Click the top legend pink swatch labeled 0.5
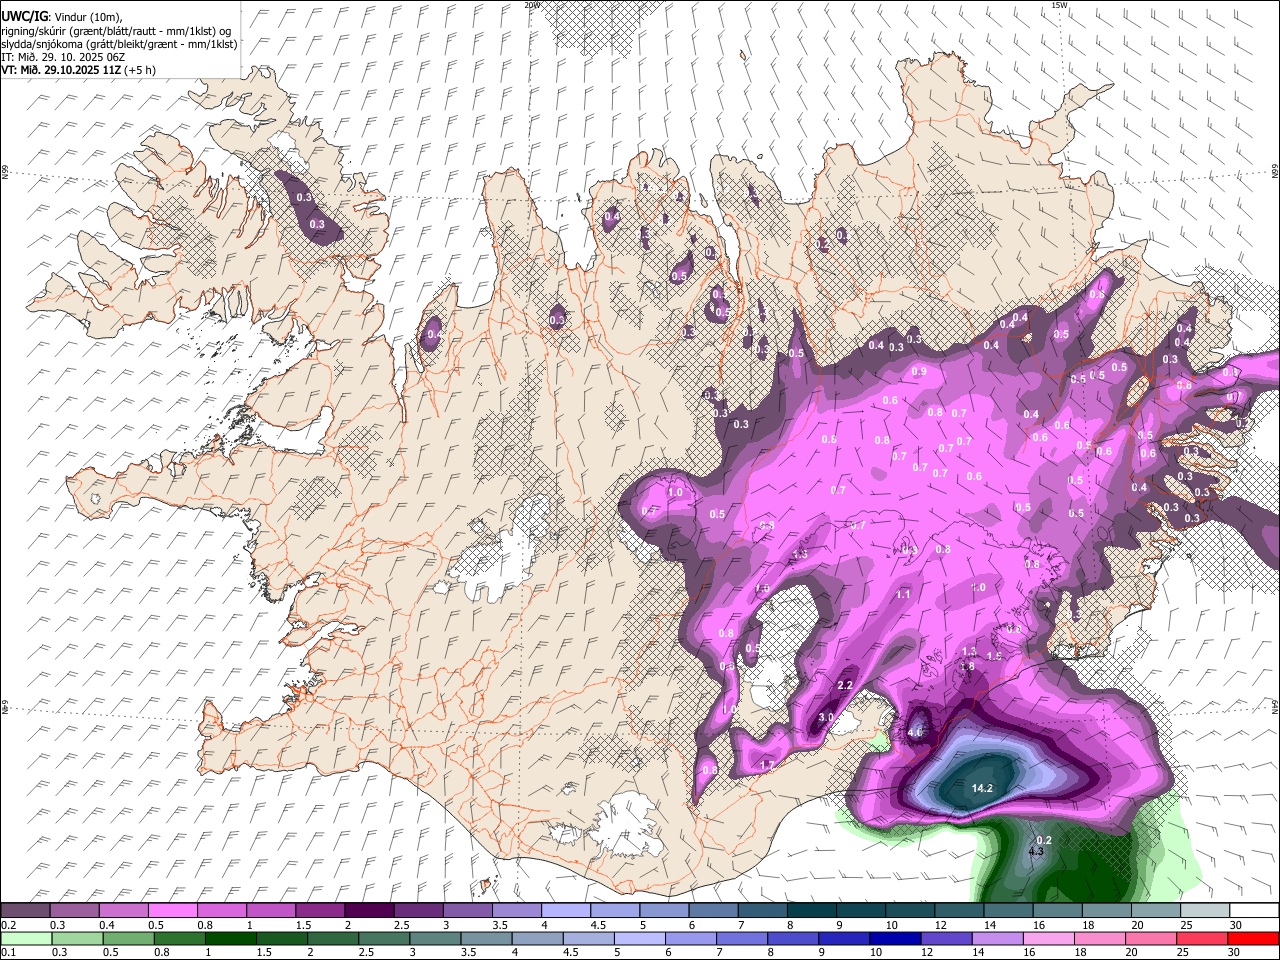The height and width of the screenshot is (960, 1280). (x=172, y=910)
